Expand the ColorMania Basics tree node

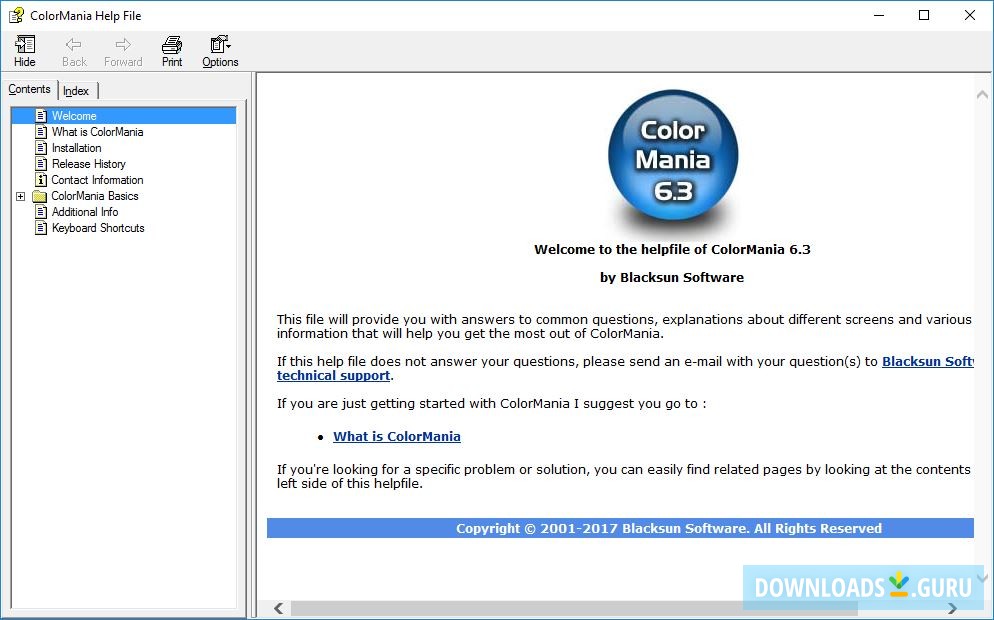tap(21, 196)
